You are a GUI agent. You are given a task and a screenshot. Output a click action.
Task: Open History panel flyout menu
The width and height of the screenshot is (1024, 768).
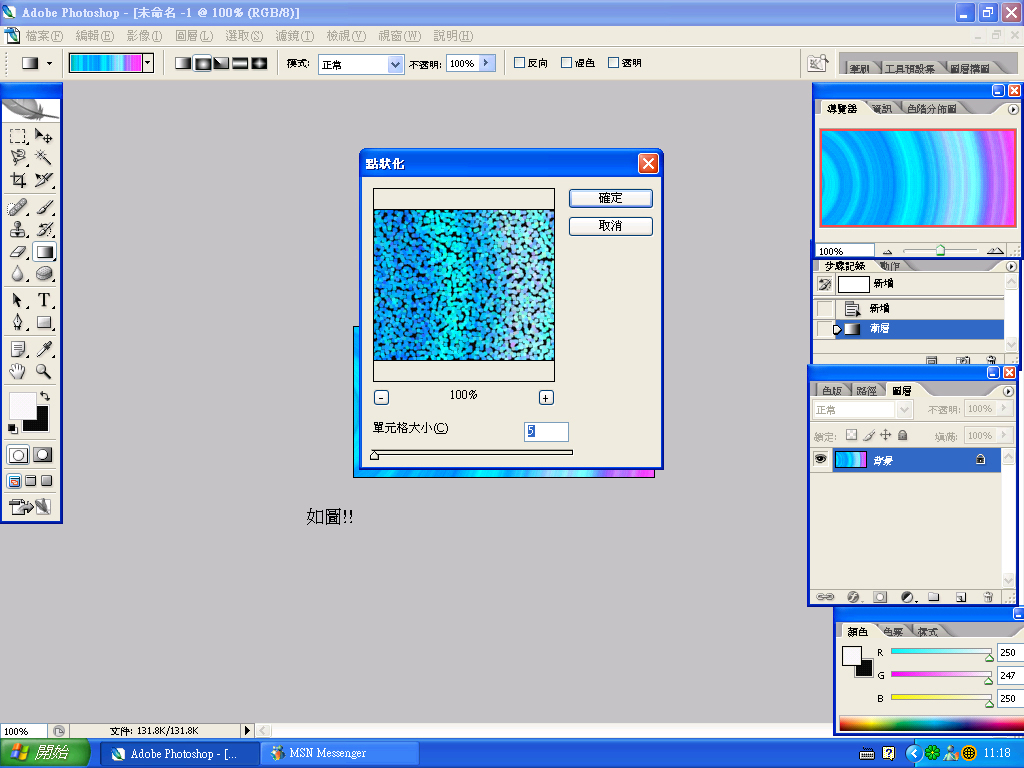tap(1011, 266)
